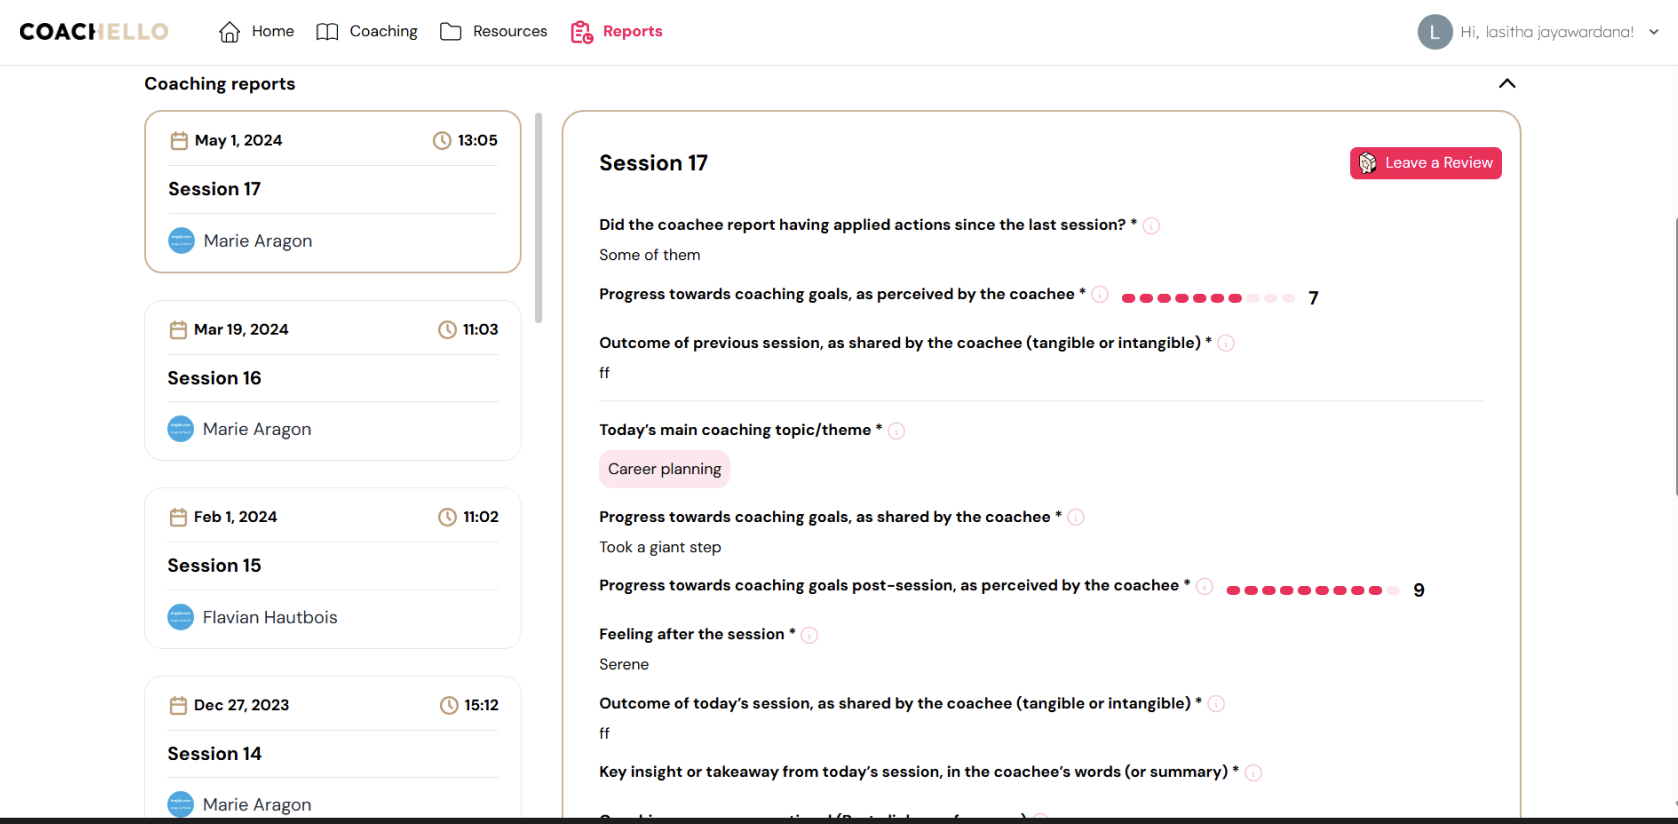This screenshot has height=824, width=1678.
Task: Collapse the Coaching reports section
Action: pyautogui.click(x=1507, y=84)
